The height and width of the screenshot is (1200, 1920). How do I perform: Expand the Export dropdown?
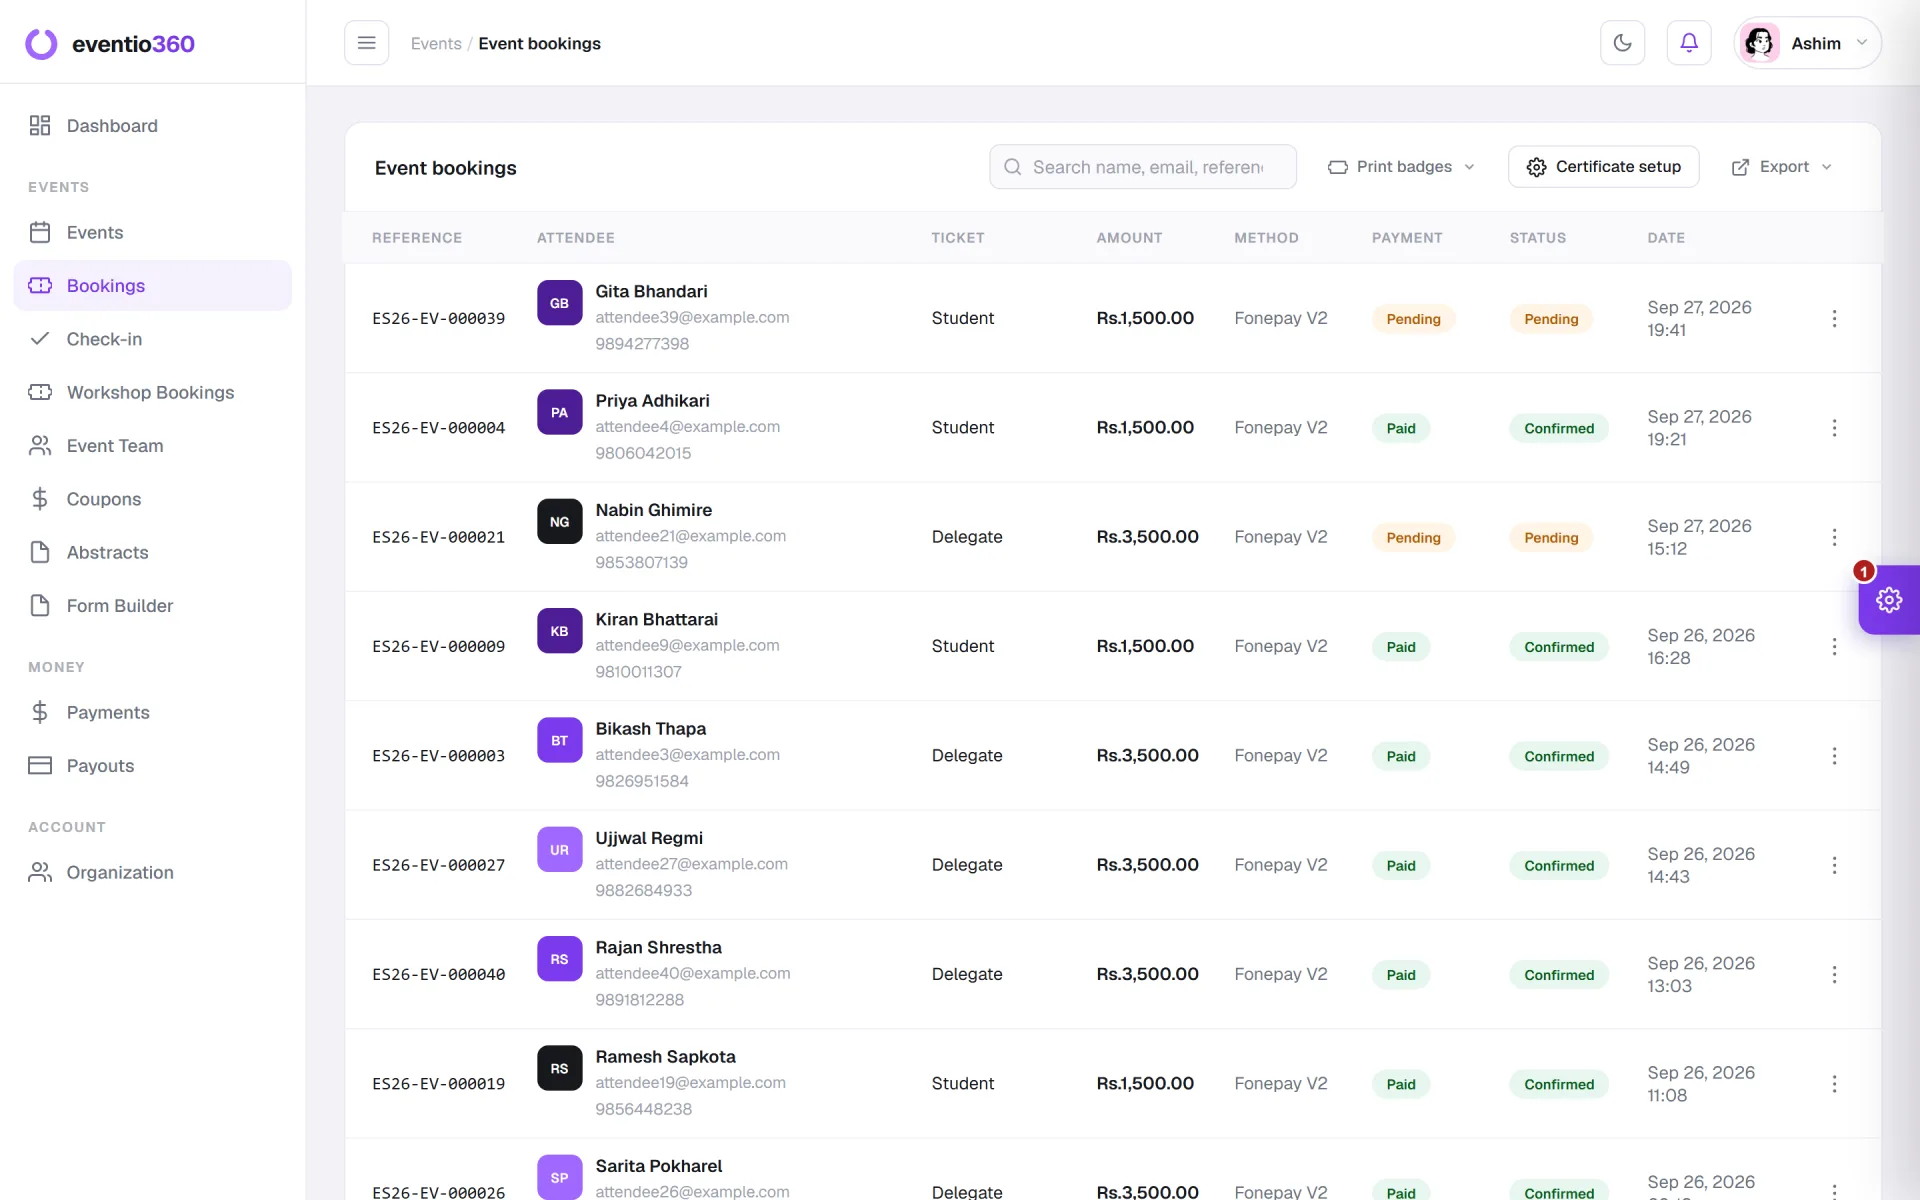coord(1781,167)
